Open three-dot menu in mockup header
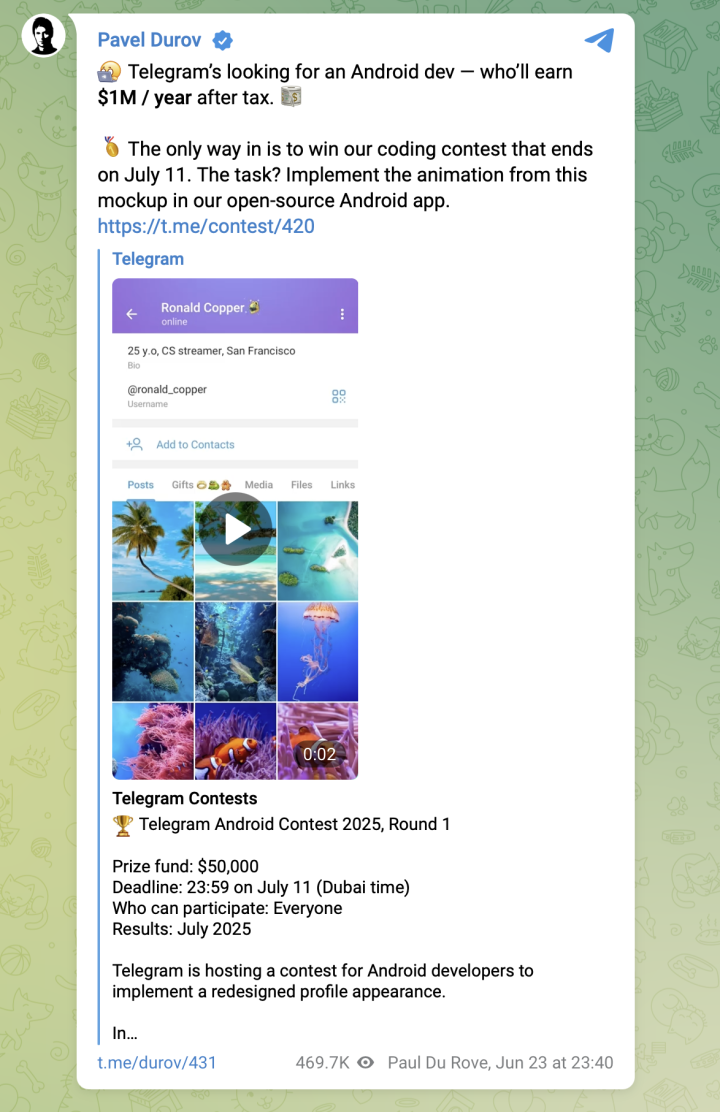720x1112 pixels. click(342, 313)
